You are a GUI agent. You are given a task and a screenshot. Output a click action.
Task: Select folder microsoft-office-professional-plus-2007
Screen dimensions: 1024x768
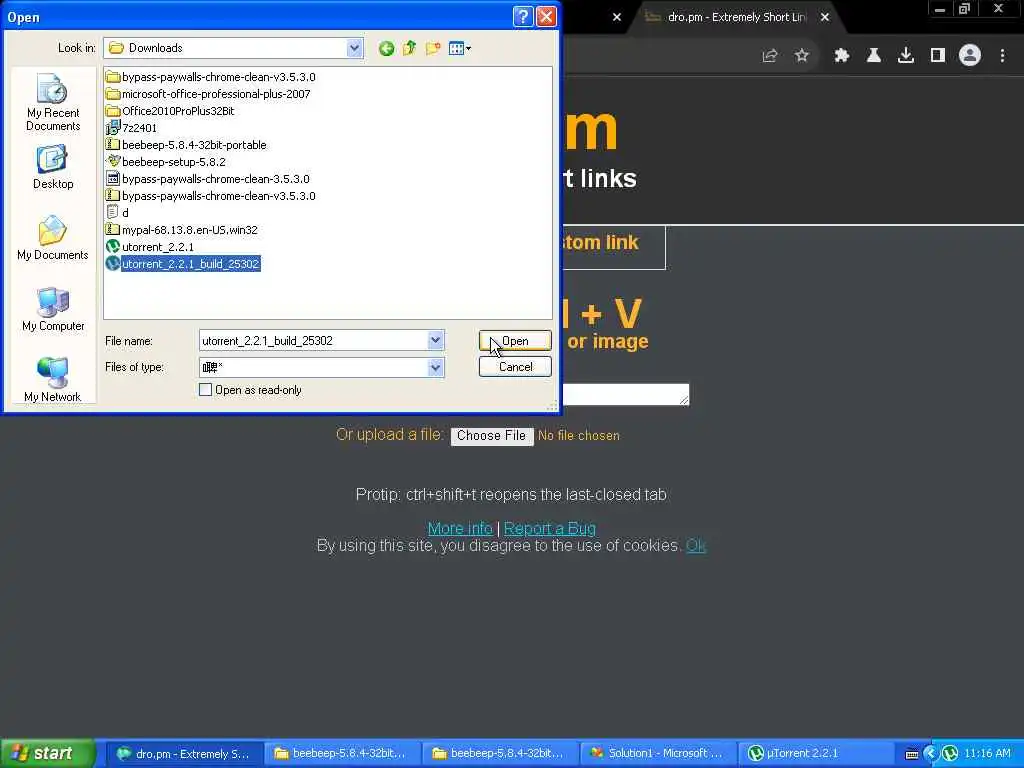pyautogui.click(x=208, y=94)
